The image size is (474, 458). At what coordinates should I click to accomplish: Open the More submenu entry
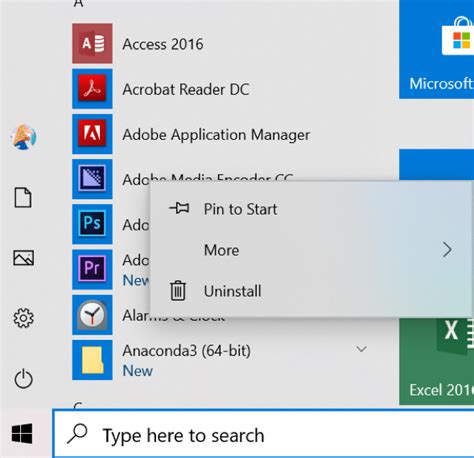(x=312, y=250)
